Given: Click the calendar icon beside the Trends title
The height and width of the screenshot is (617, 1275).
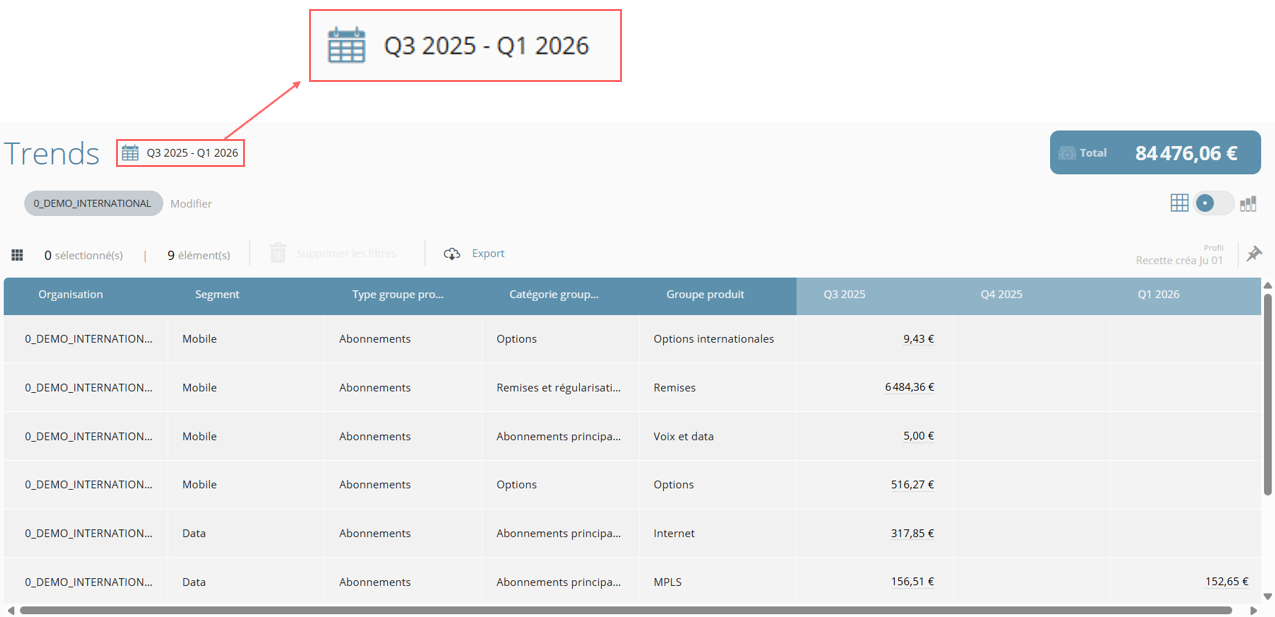Looking at the screenshot, I should tap(130, 153).
